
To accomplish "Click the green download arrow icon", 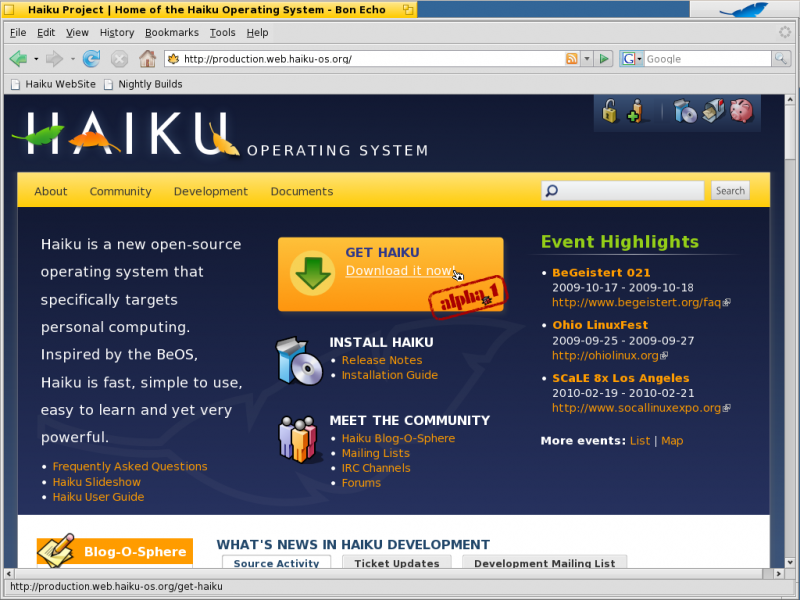I will click(312, 273).
